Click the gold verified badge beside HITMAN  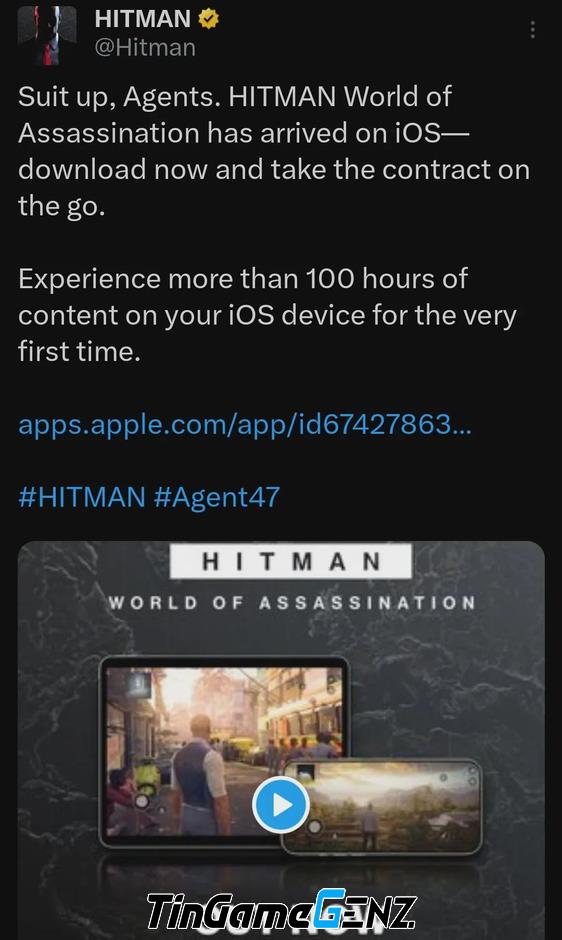click(x=208, y=19)
